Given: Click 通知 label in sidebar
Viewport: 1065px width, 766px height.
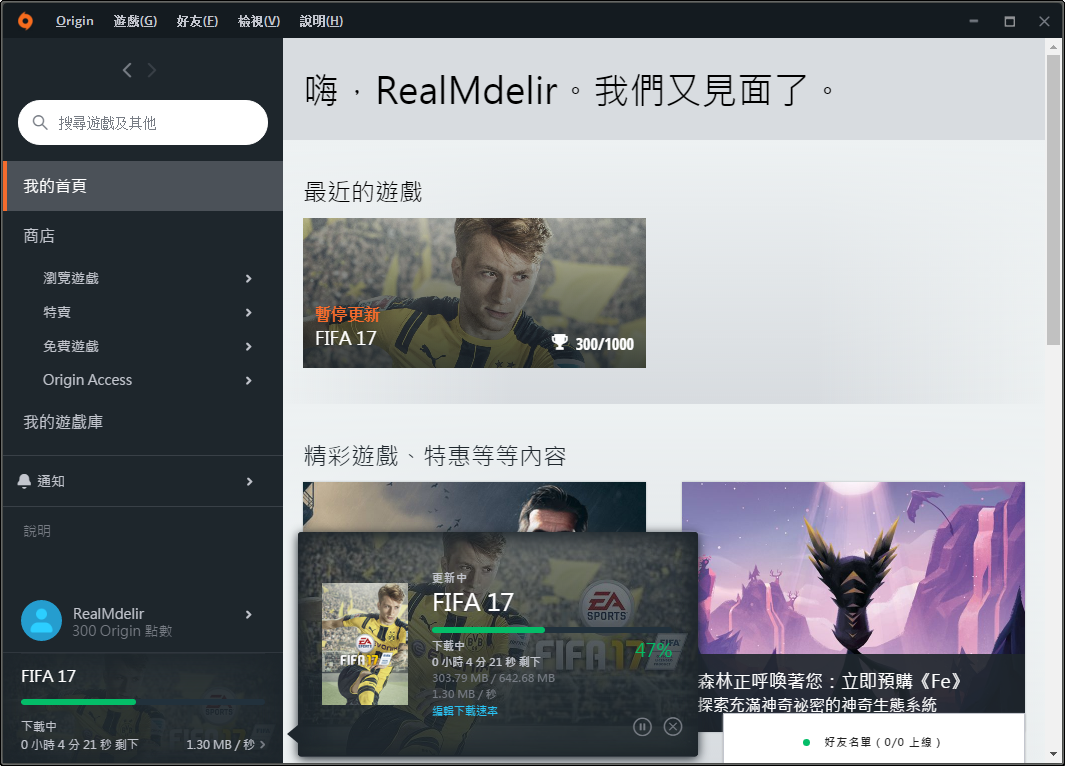Looking at the screenshot, I should click(51, 481).
